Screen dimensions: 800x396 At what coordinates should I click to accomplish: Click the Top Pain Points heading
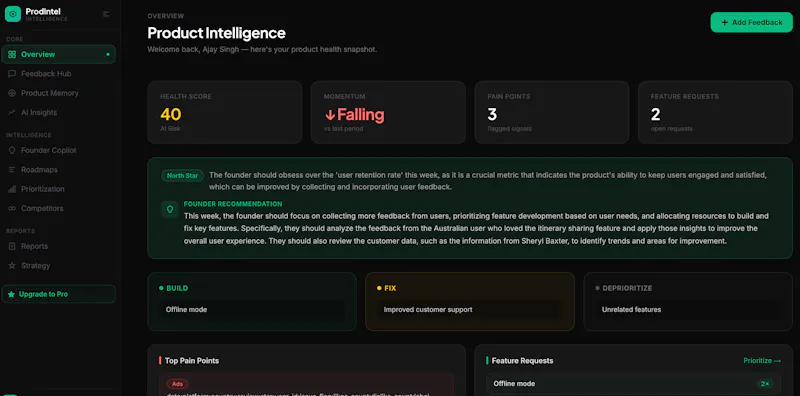click(x=192, y=361)
